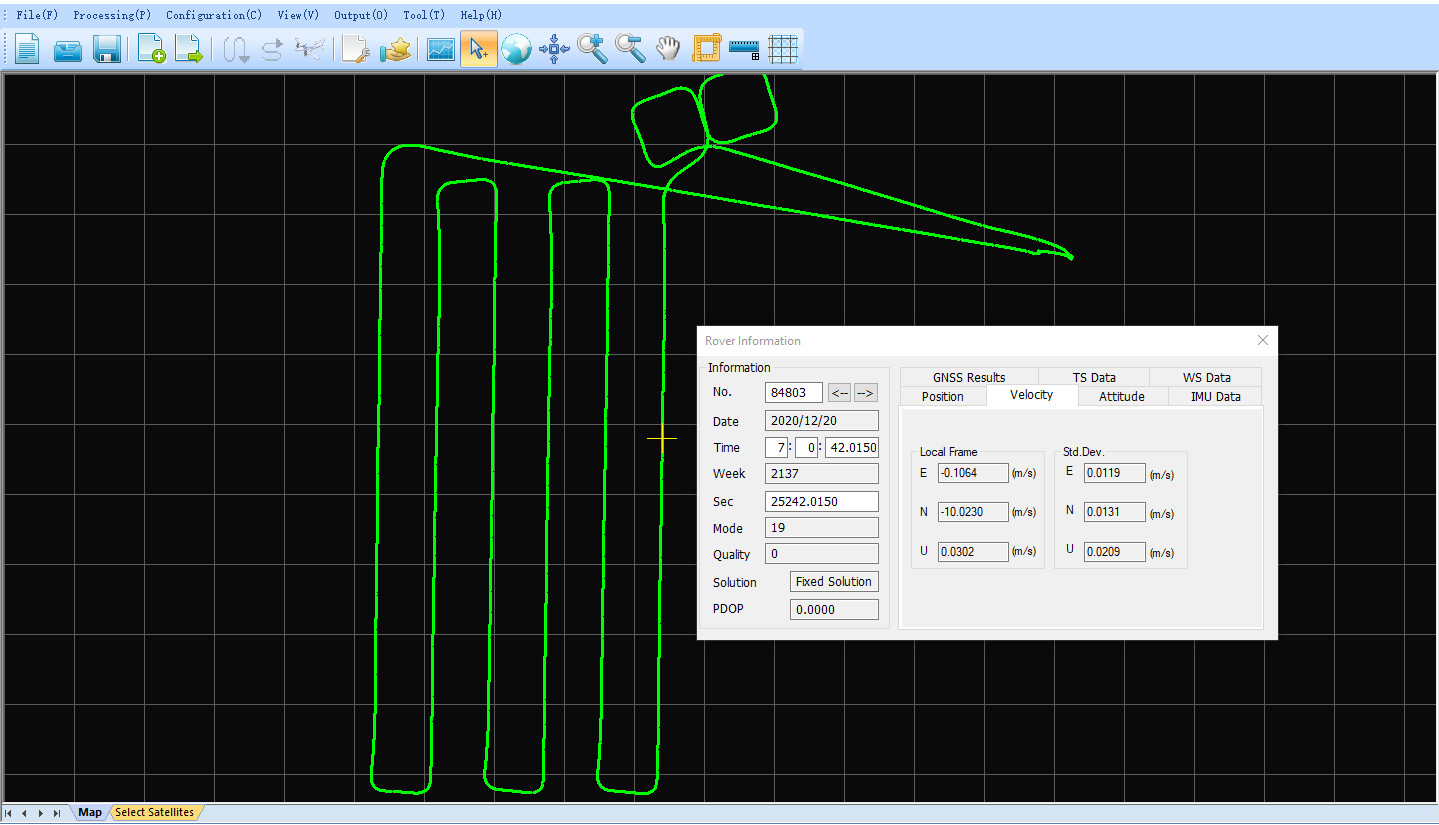Click the grayed U-turn down-arrow processing icon
Screen dimensions: 1439x825
coord(236,49)
